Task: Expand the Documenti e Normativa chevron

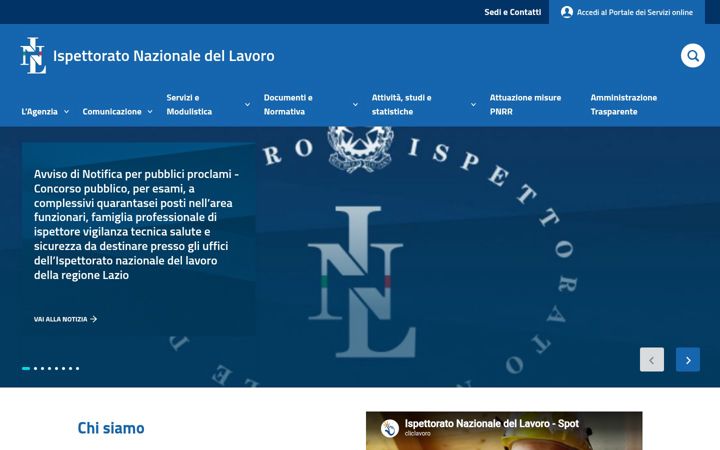Action: (x=355, y=105)
